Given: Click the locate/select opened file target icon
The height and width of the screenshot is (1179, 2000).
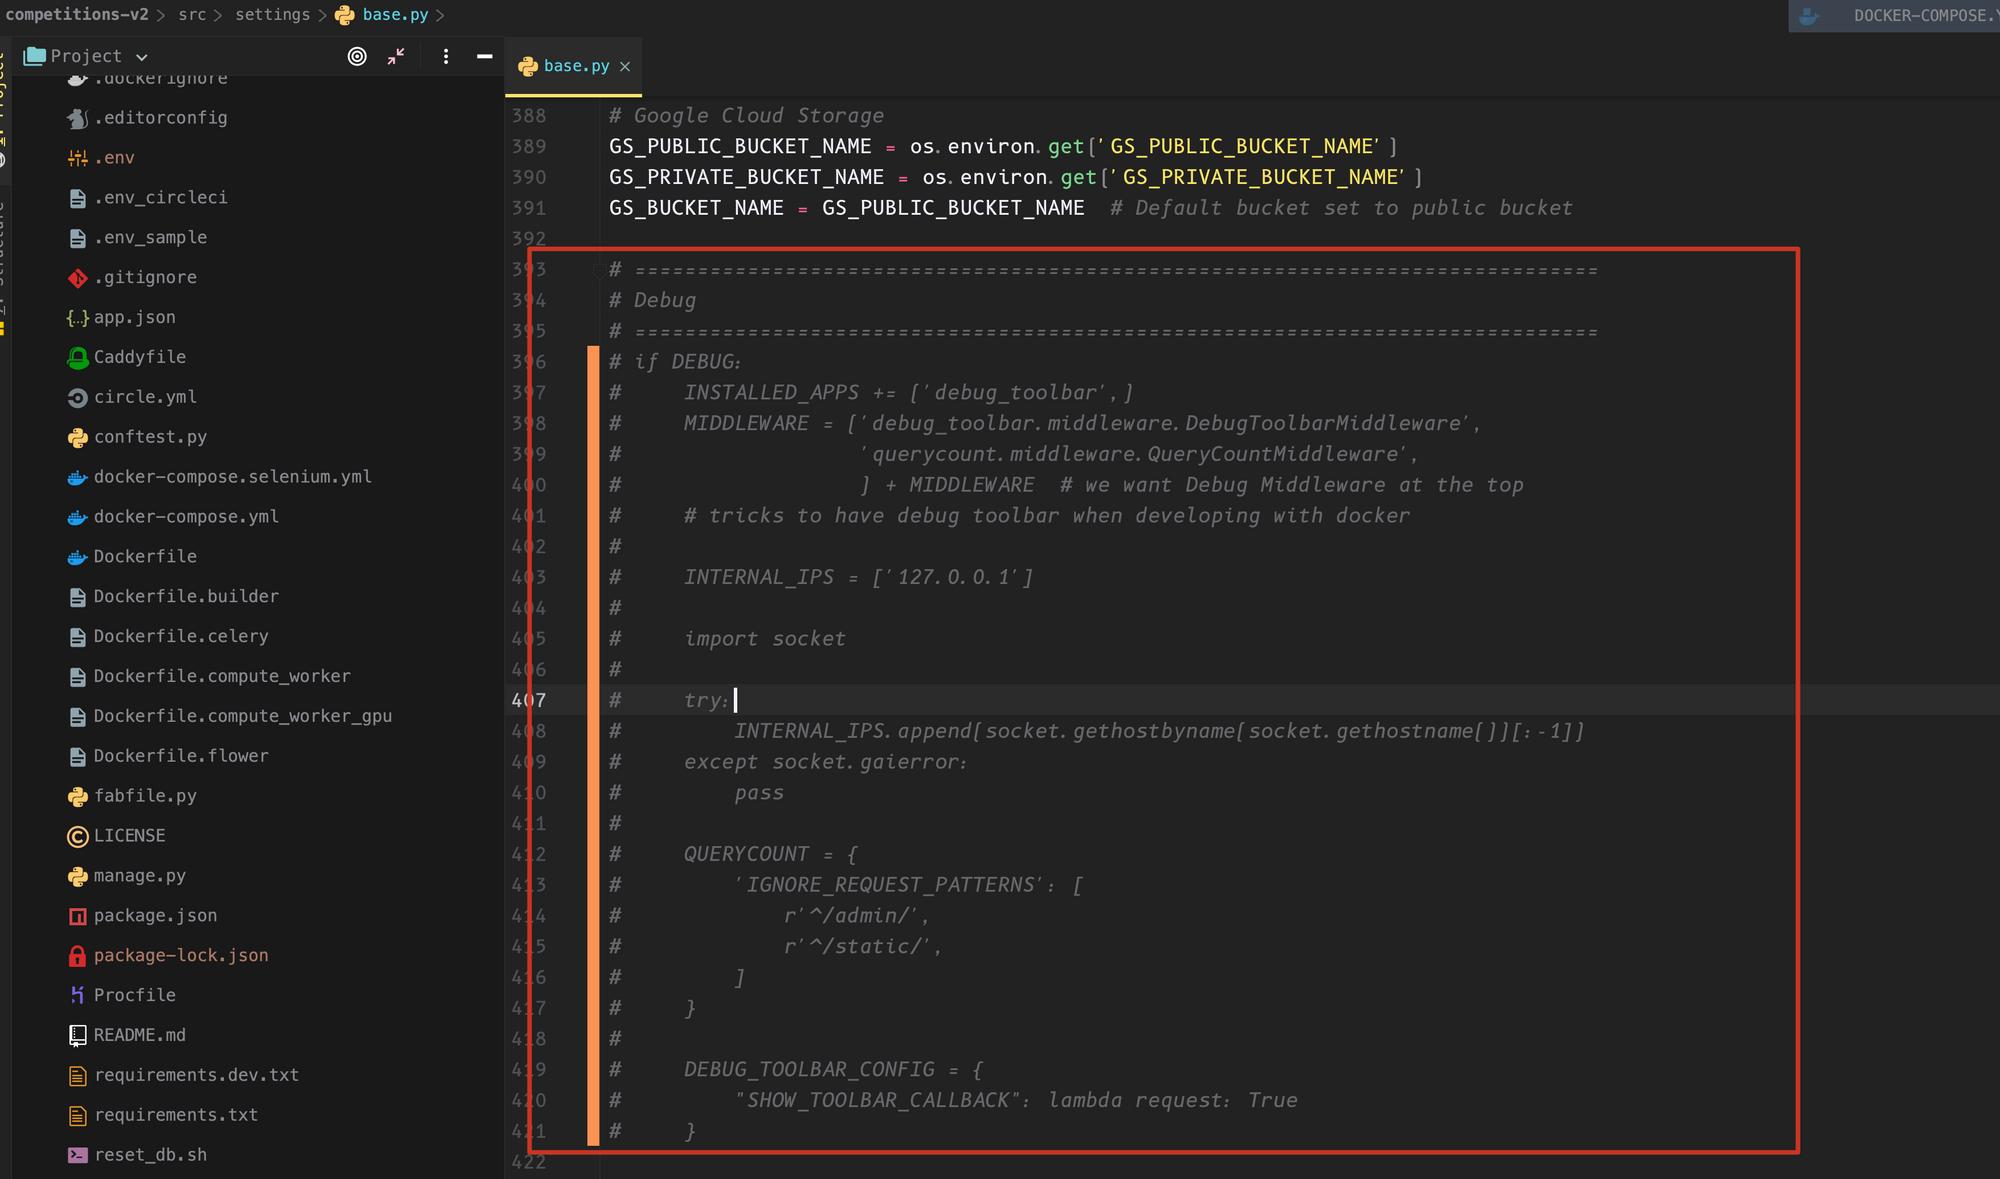Looking at the screenshot, I should (357, 57).
